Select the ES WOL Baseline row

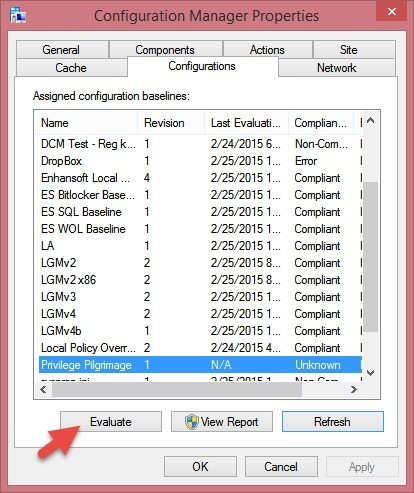[x=199, y=229]
